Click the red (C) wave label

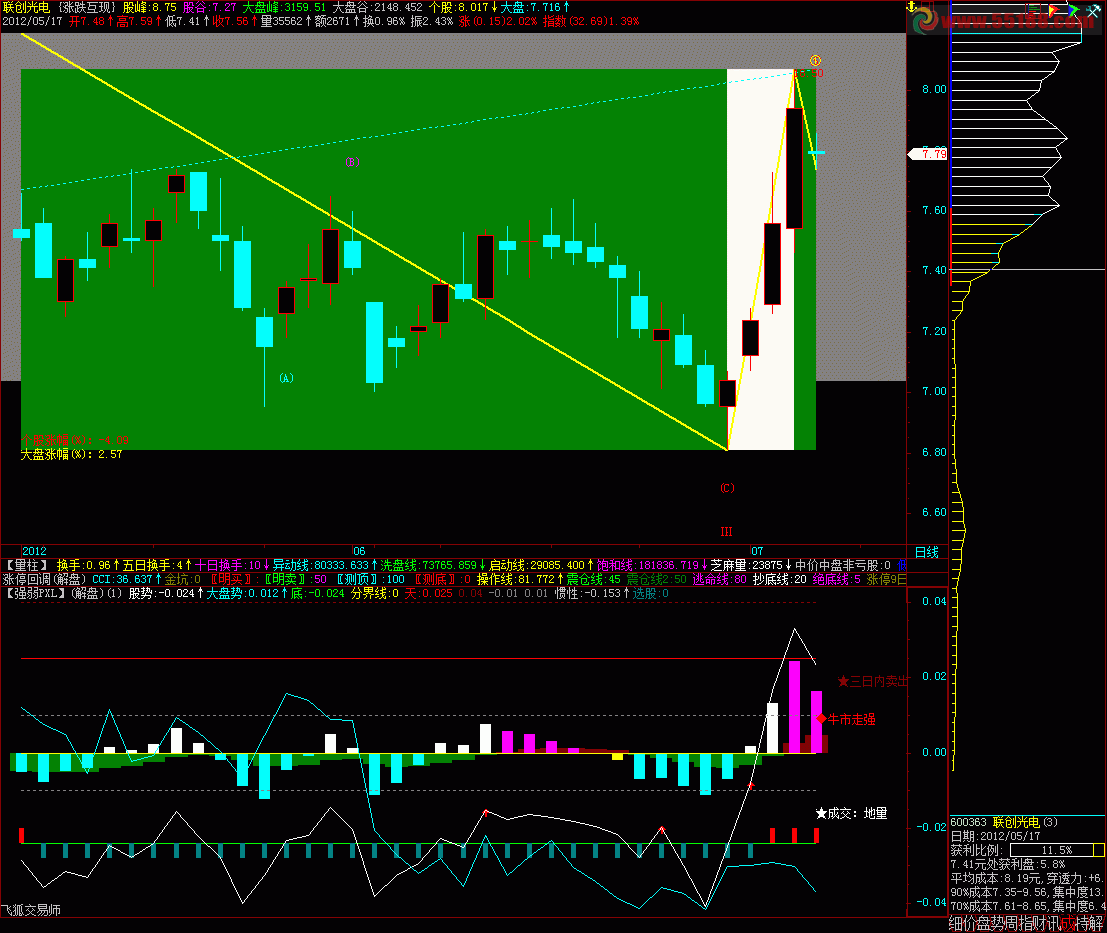tap(727, 488)
